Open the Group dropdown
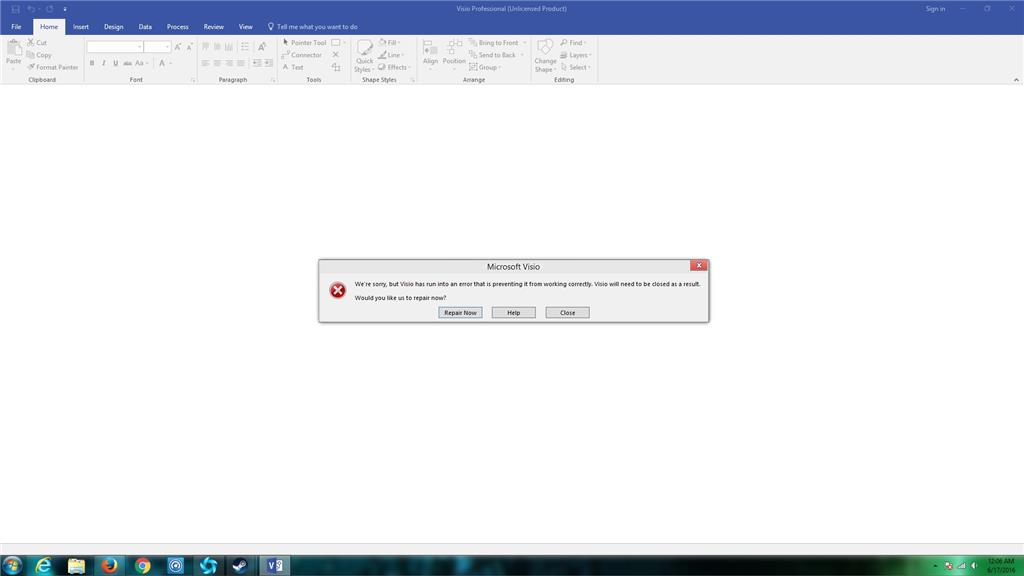This screenshot has width=1024, height=576. click(485, 67)
